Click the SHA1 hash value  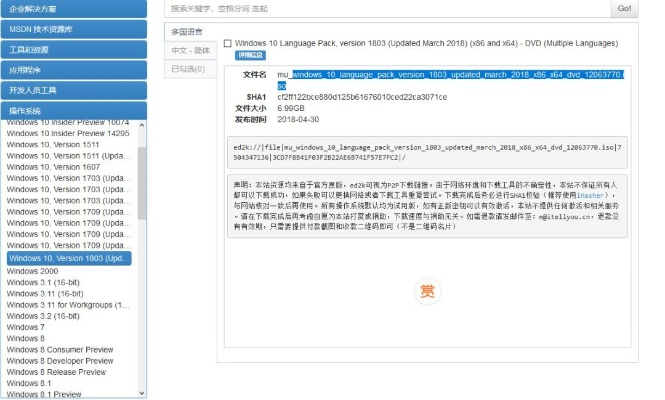tap(362, 97)
